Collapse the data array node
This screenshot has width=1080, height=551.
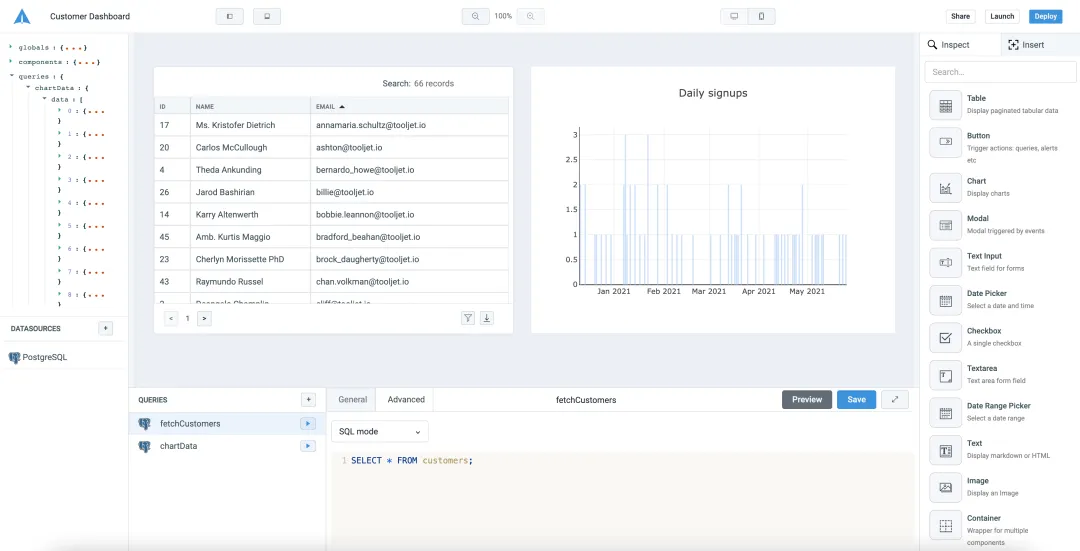click(x=44, y=98)
